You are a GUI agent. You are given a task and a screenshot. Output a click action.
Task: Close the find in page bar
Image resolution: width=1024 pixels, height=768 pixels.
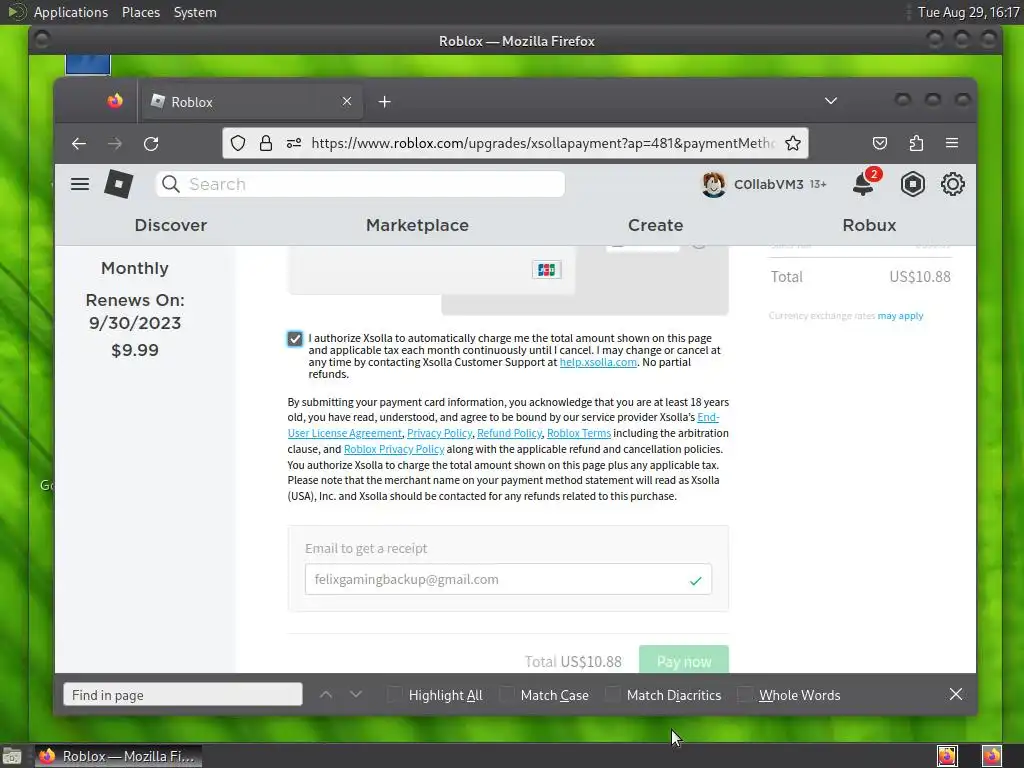point(955,694)
